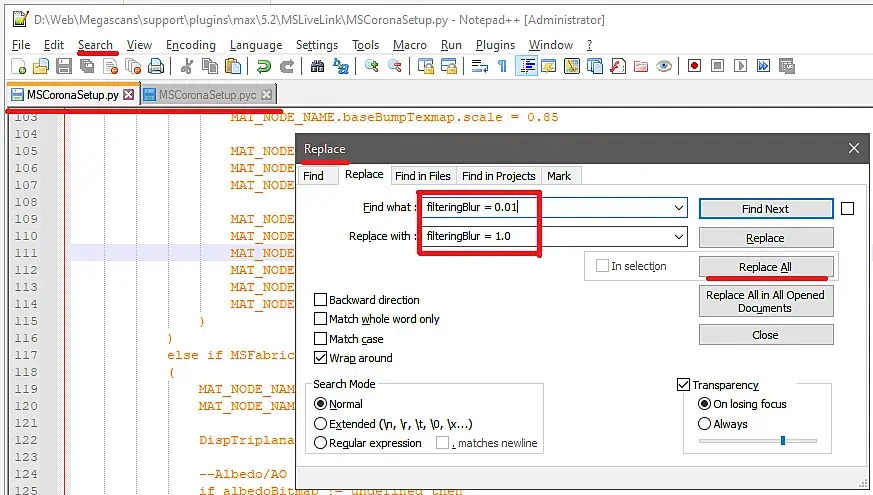Image resolution: width=873 pixels, height=495 pixels.
Task: Tick the checkbox beside Find Next
Action: (847, 208)
